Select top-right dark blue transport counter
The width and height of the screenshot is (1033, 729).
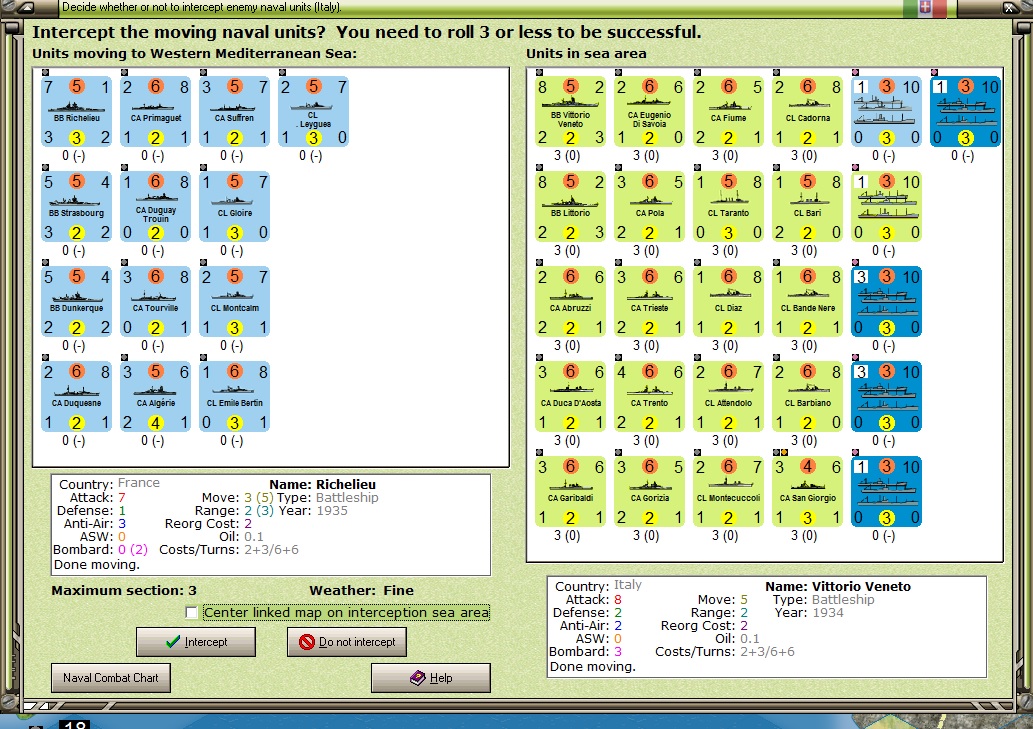pyautogui.click(x=966, y=112)
